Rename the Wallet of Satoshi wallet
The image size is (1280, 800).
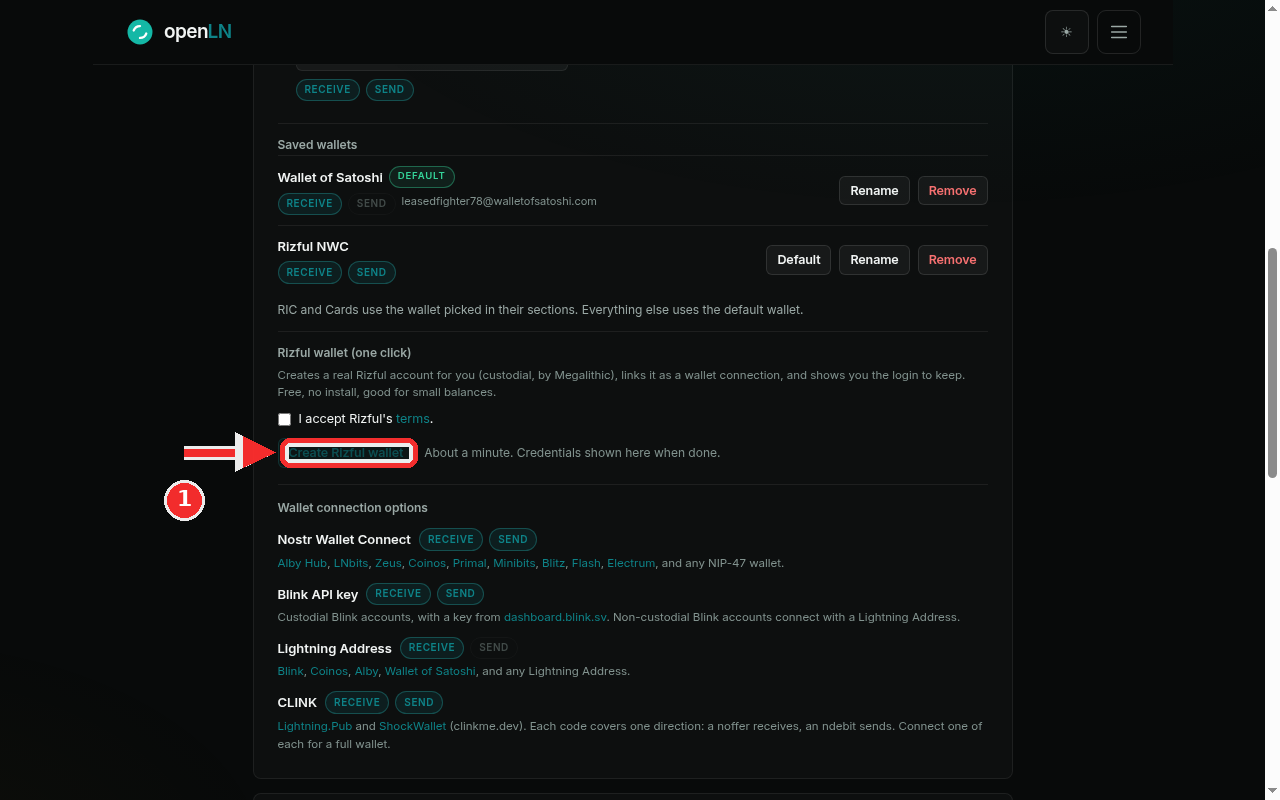tap(874, 191)
